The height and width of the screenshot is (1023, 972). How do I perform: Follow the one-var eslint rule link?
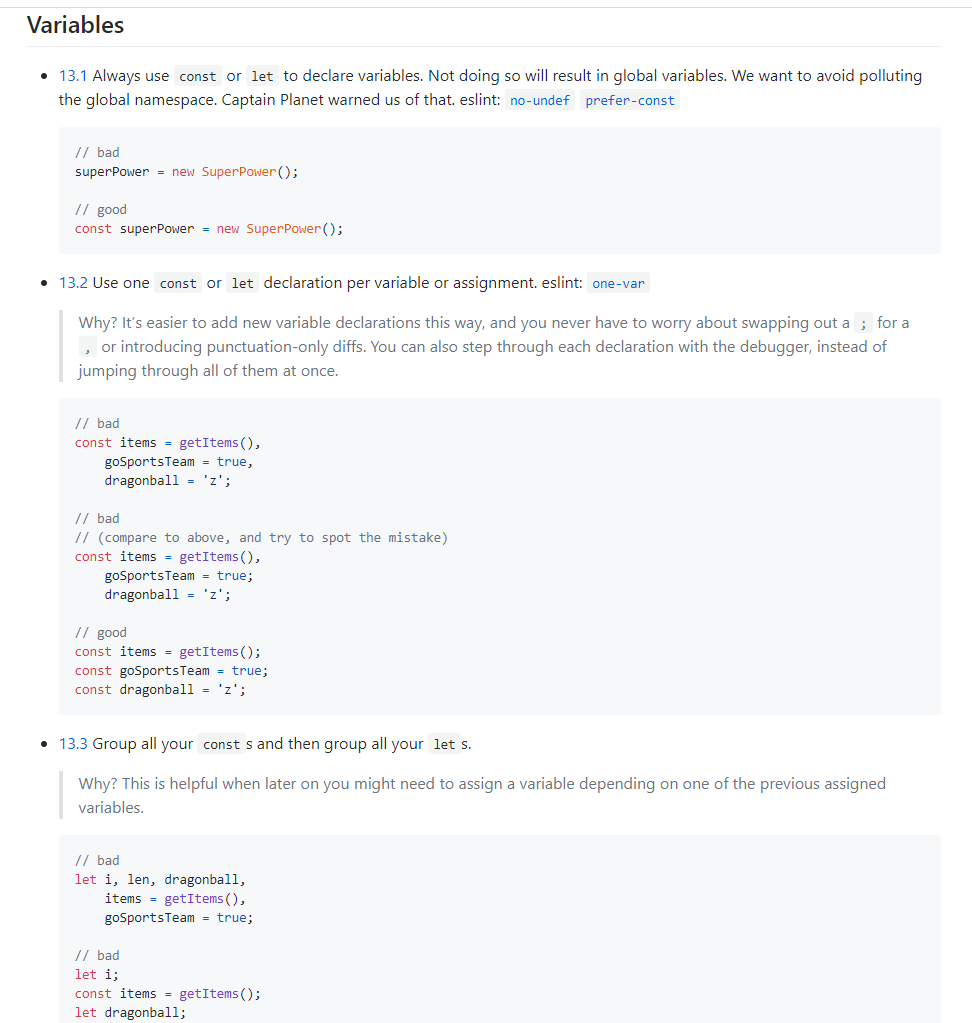(x=618, y=283)
